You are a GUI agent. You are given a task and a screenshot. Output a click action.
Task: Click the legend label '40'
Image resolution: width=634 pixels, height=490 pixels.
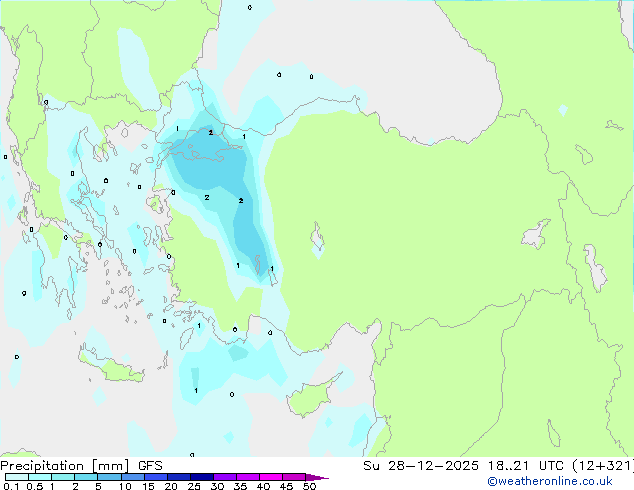click(264, 486)
